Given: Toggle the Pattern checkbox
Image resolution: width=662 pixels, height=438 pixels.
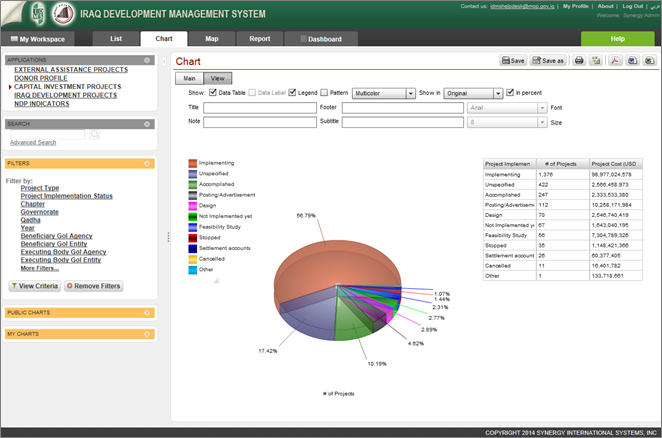Looking at the screenshot, I should click(x=324, y=92).
